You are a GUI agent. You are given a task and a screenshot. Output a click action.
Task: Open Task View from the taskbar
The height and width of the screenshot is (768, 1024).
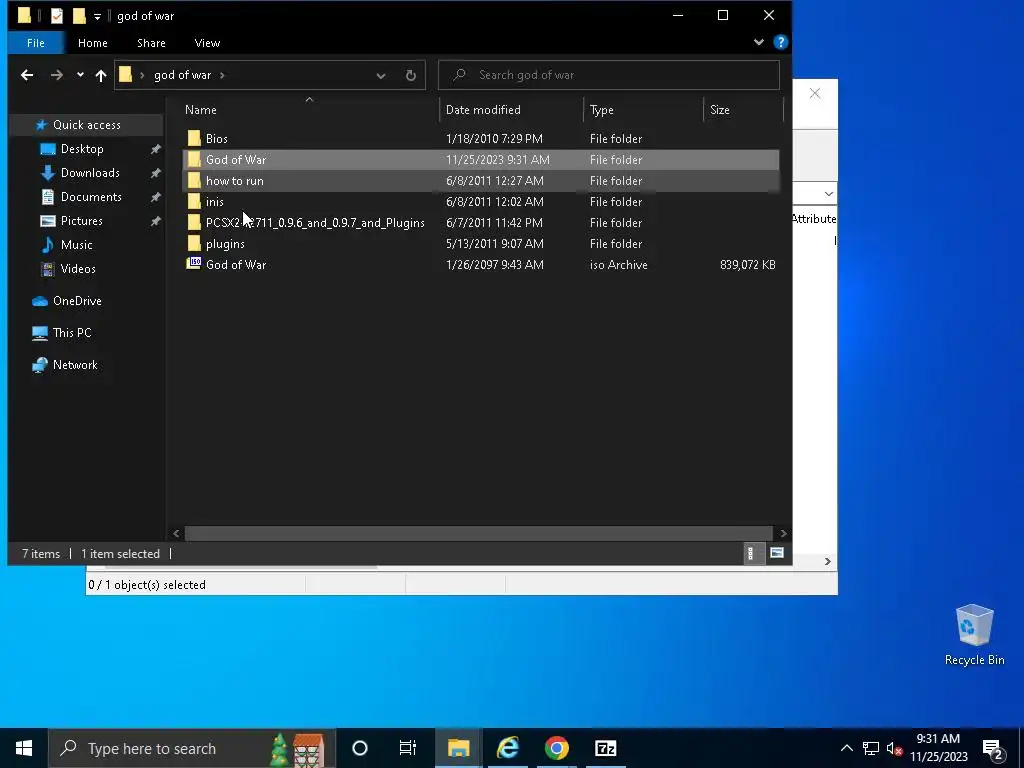pyautogui.click(x=408, y=748)
